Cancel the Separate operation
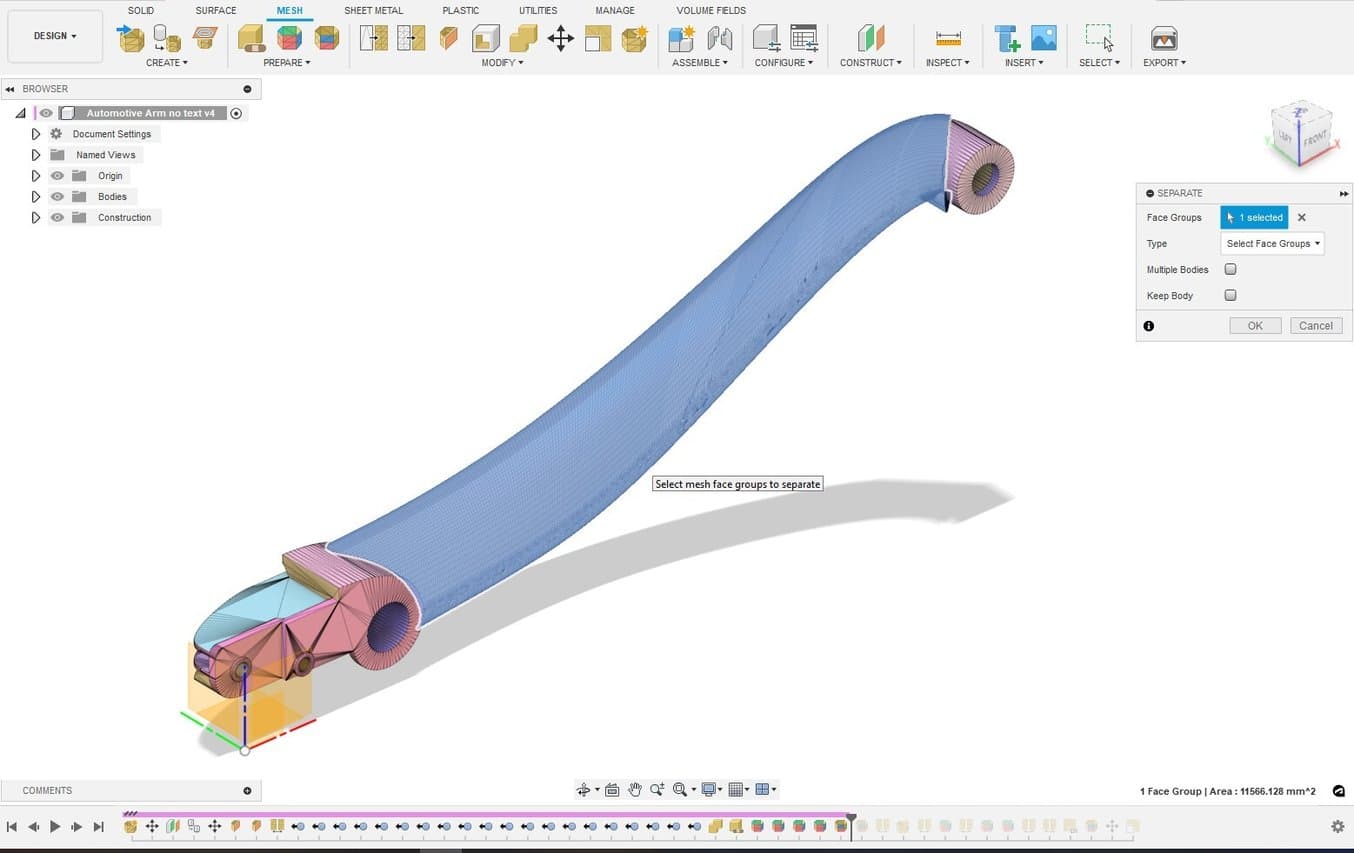The width and height of the screenshot is (1354, 853). [x=1316, y=325]
